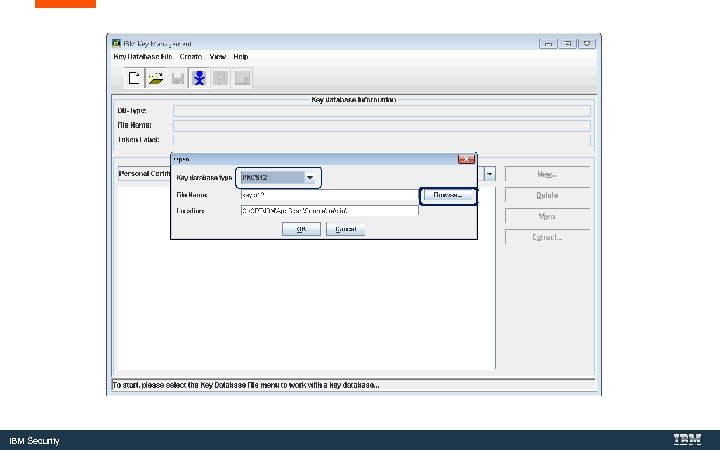Click the Location field in Open dialog

click(x=329, y=211)
